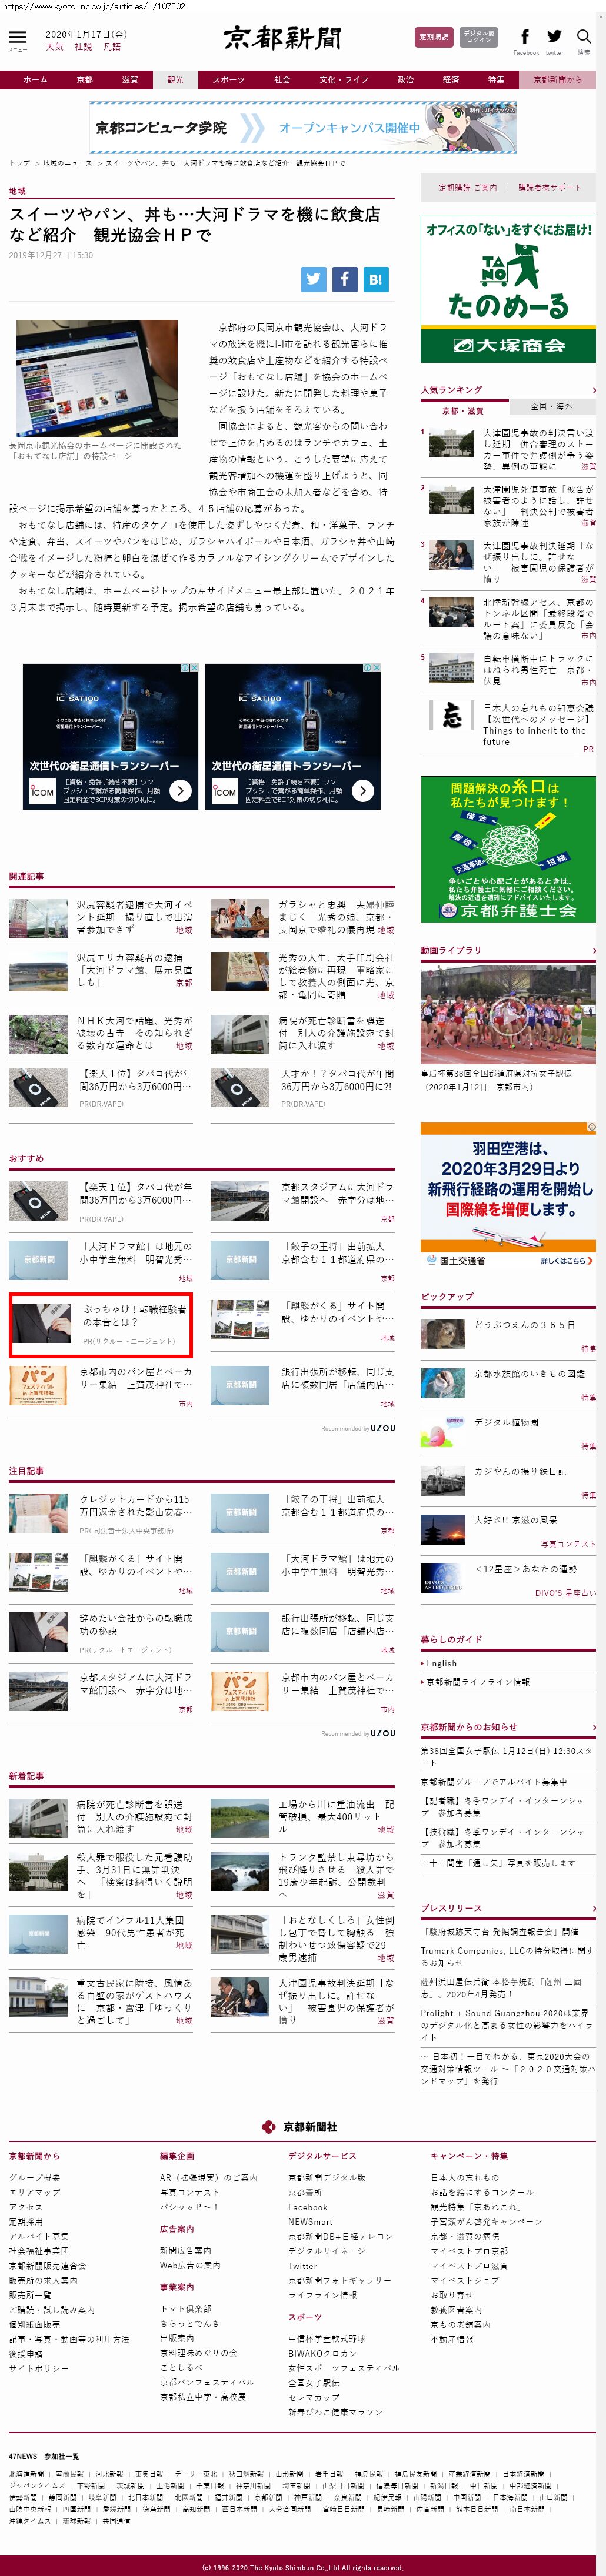Open 京都水族館のいきもの図鑑 pickup thumbnail
The image size is (606, 2576).
coord(442,1383)
